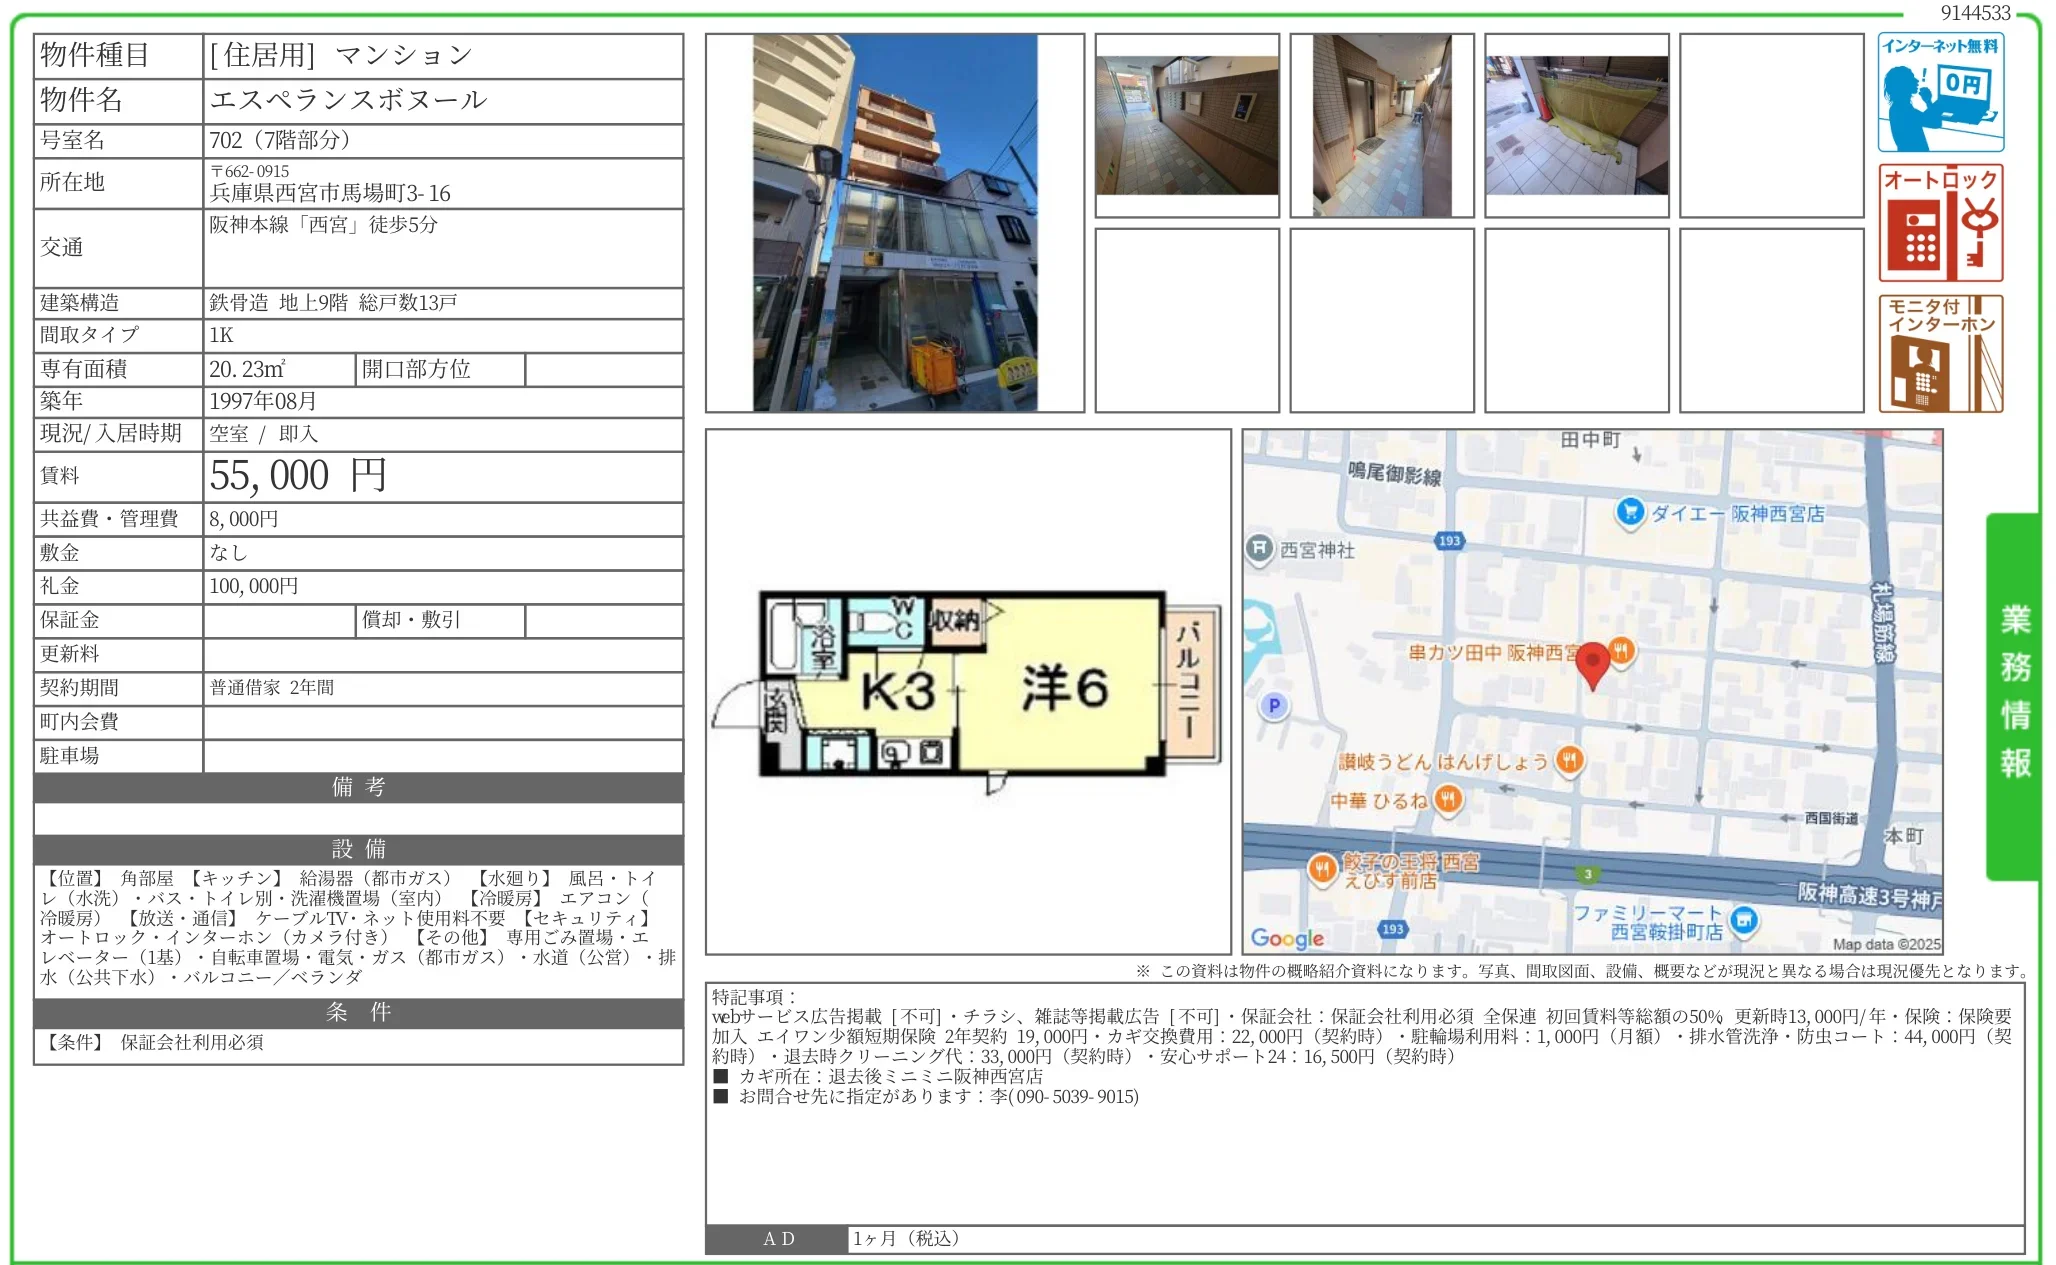
Task: Click the 西宮神社 shrine map marker
Action: (1259, 548)
